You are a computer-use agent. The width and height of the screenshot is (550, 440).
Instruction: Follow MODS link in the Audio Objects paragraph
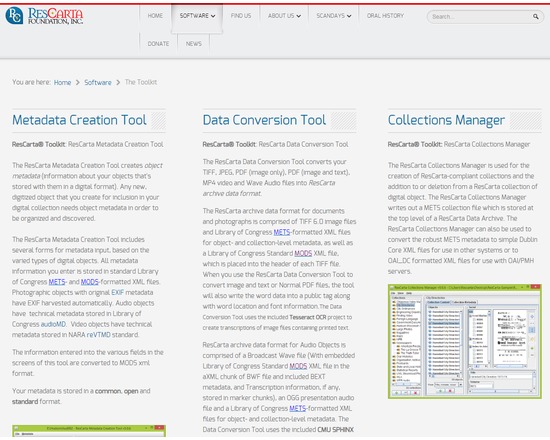[x=298, y=366]
